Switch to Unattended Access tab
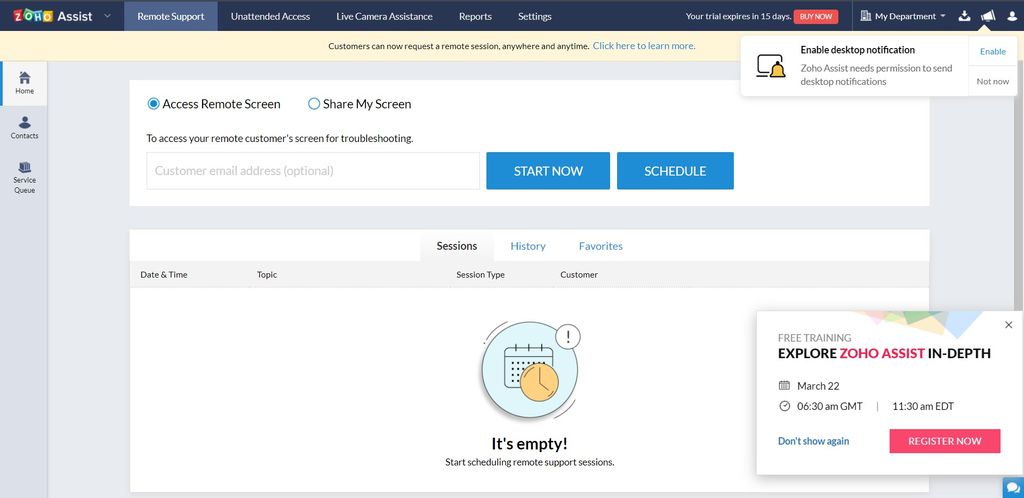This screenshot has height=498, width=1024. 270,16
